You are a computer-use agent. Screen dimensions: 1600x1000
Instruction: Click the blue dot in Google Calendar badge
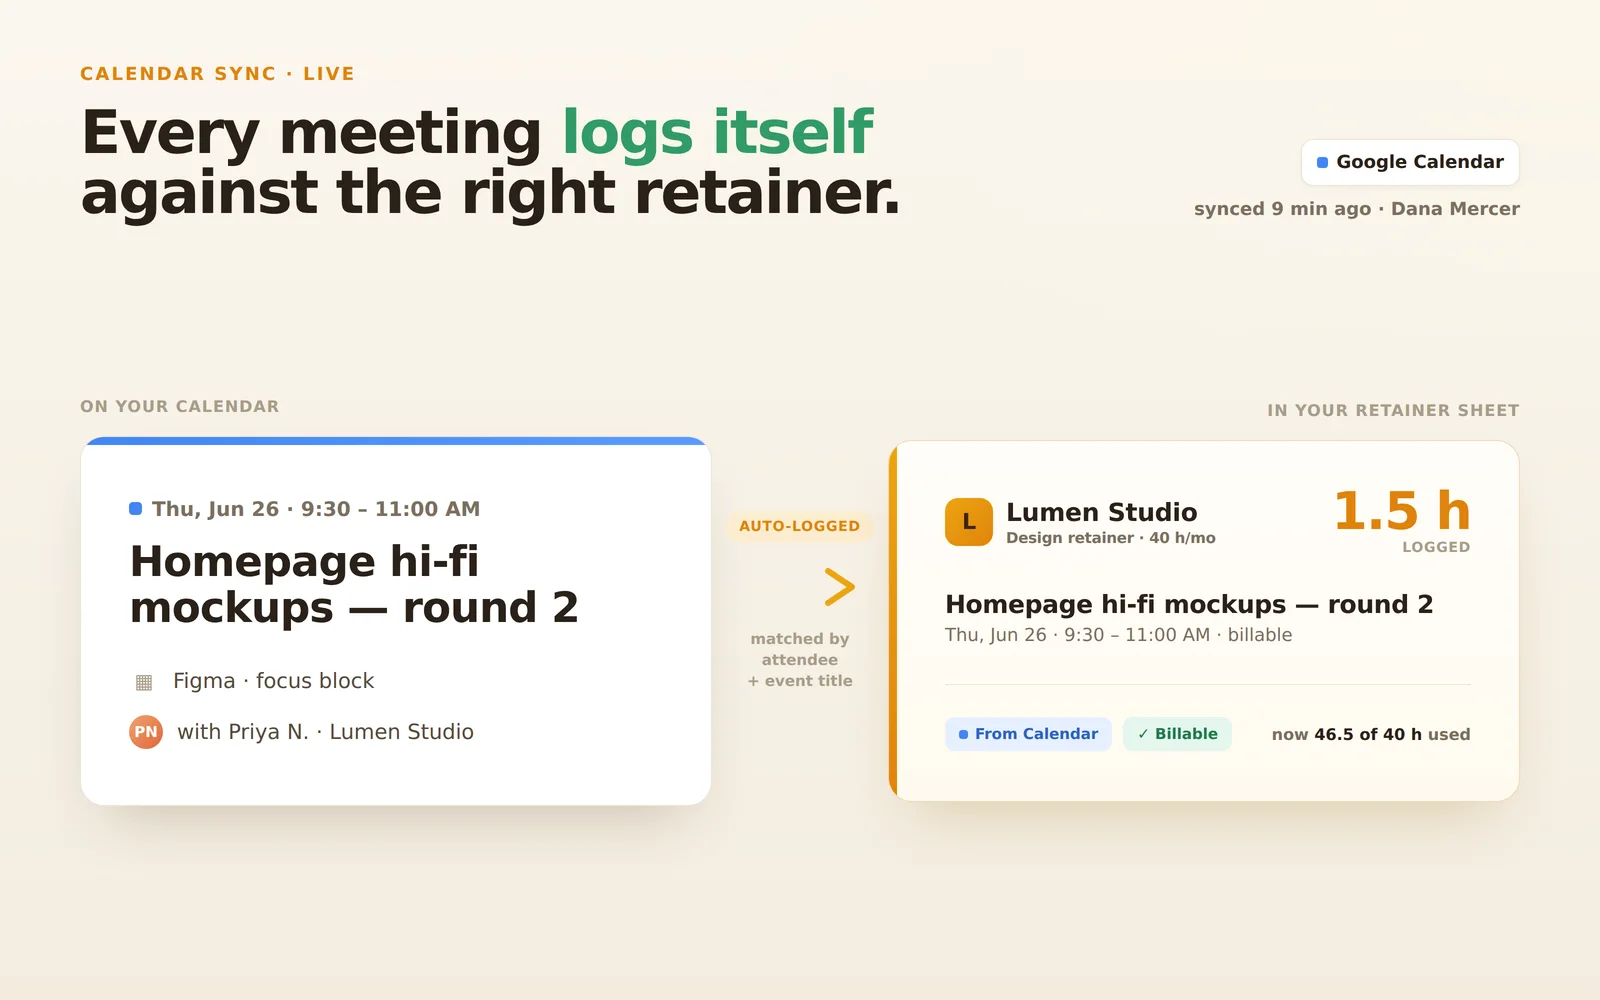(1322, 162)
